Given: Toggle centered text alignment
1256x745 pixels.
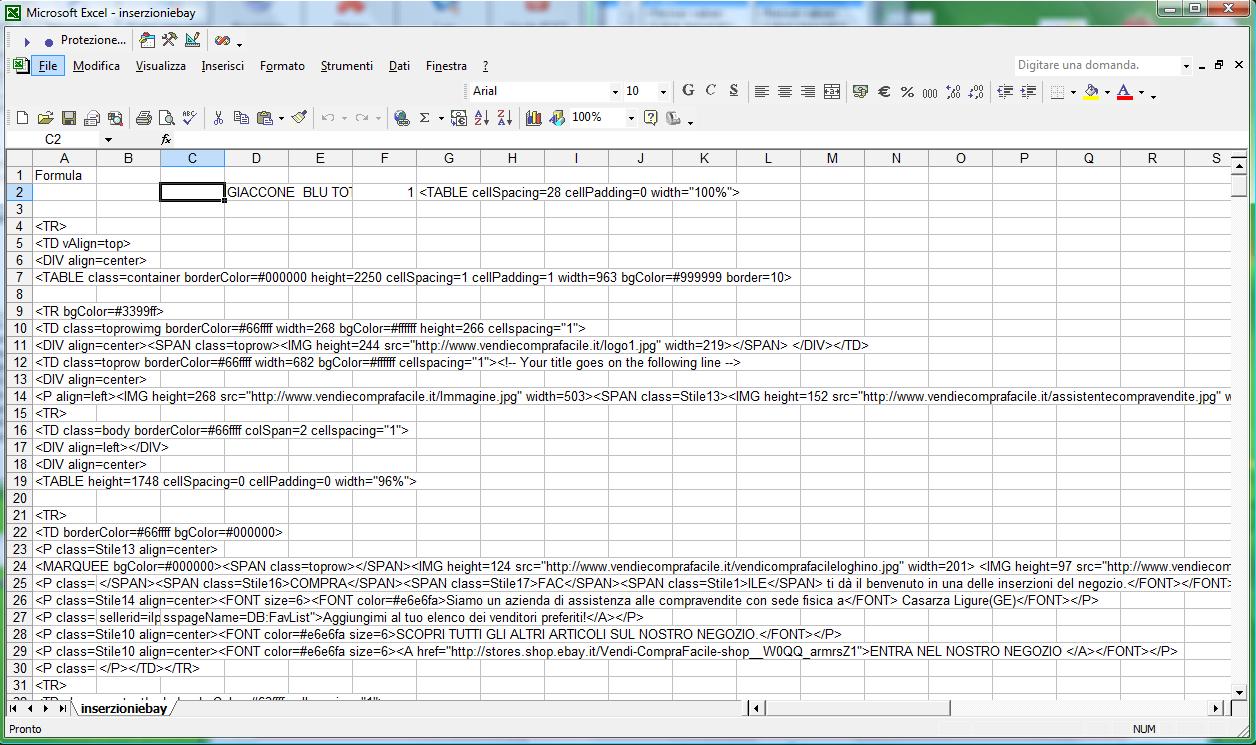Looking at the screenshot, I should click(x=785, y=91).
